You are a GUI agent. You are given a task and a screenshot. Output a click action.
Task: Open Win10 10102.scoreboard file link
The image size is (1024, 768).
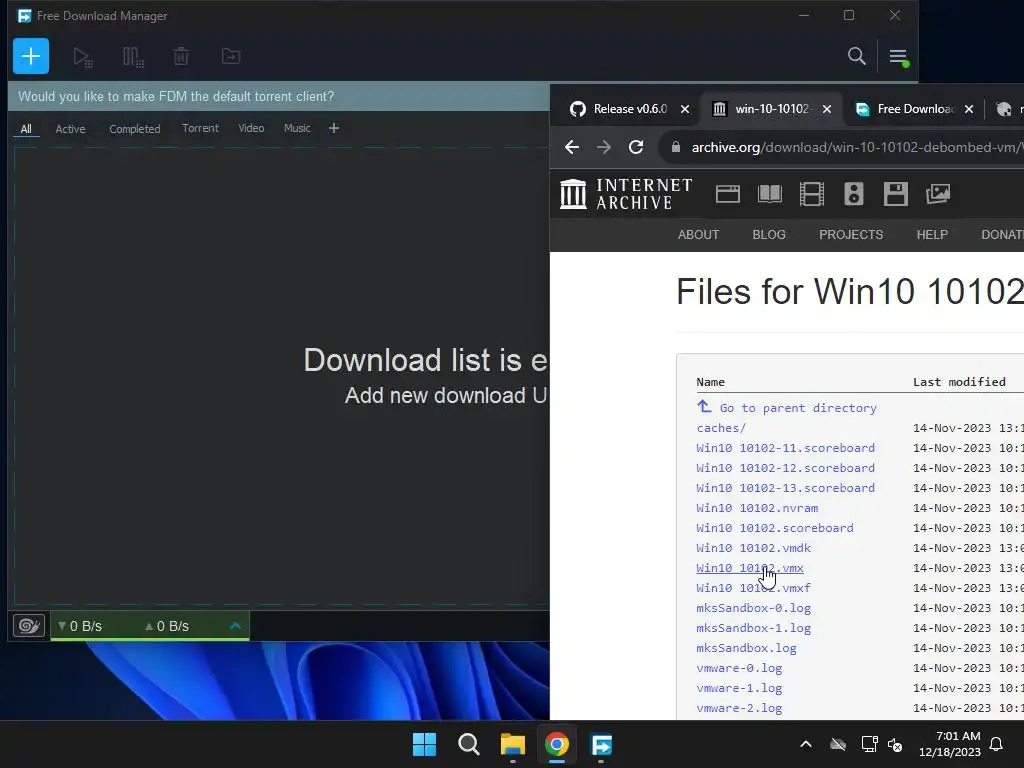click(775, 528)
